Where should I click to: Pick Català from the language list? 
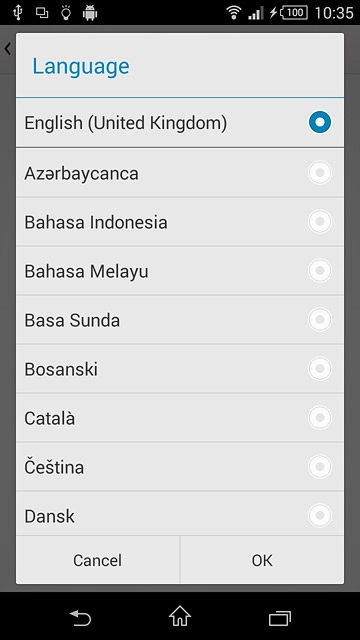pos(180,418)
